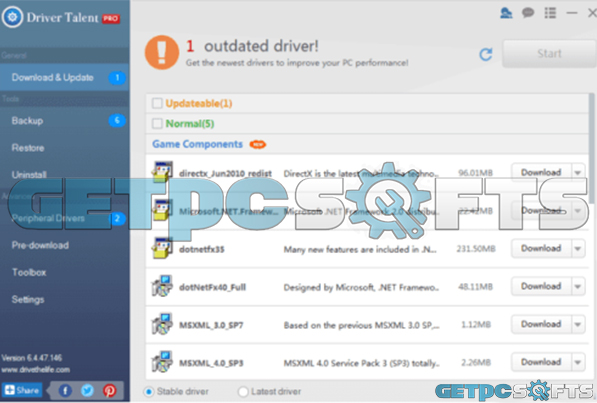Screen dimensions: 597x403
Task: Share on Twitter icon
Action: tap(87, 390)
